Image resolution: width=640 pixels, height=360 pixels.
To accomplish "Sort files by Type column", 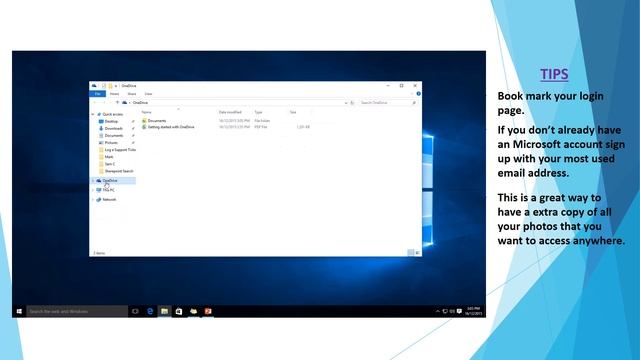I will [x=258, y=112].
